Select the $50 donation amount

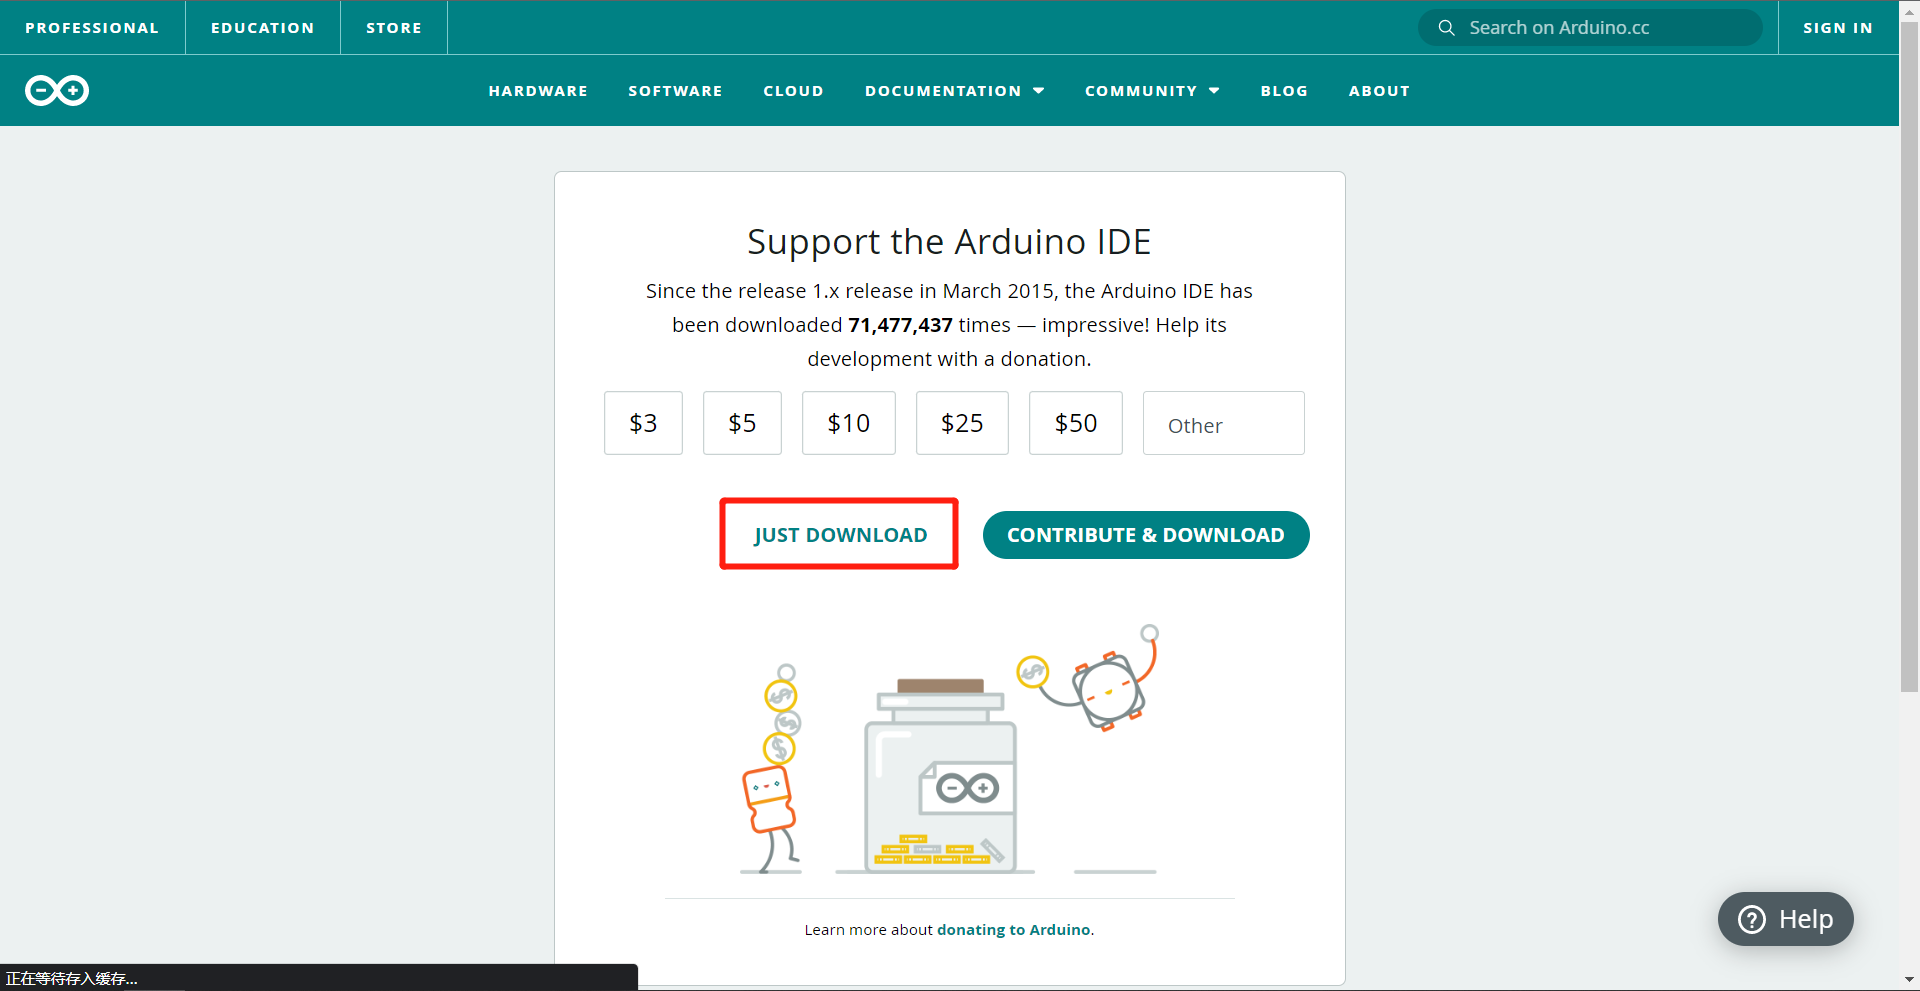coord(1075,423)
